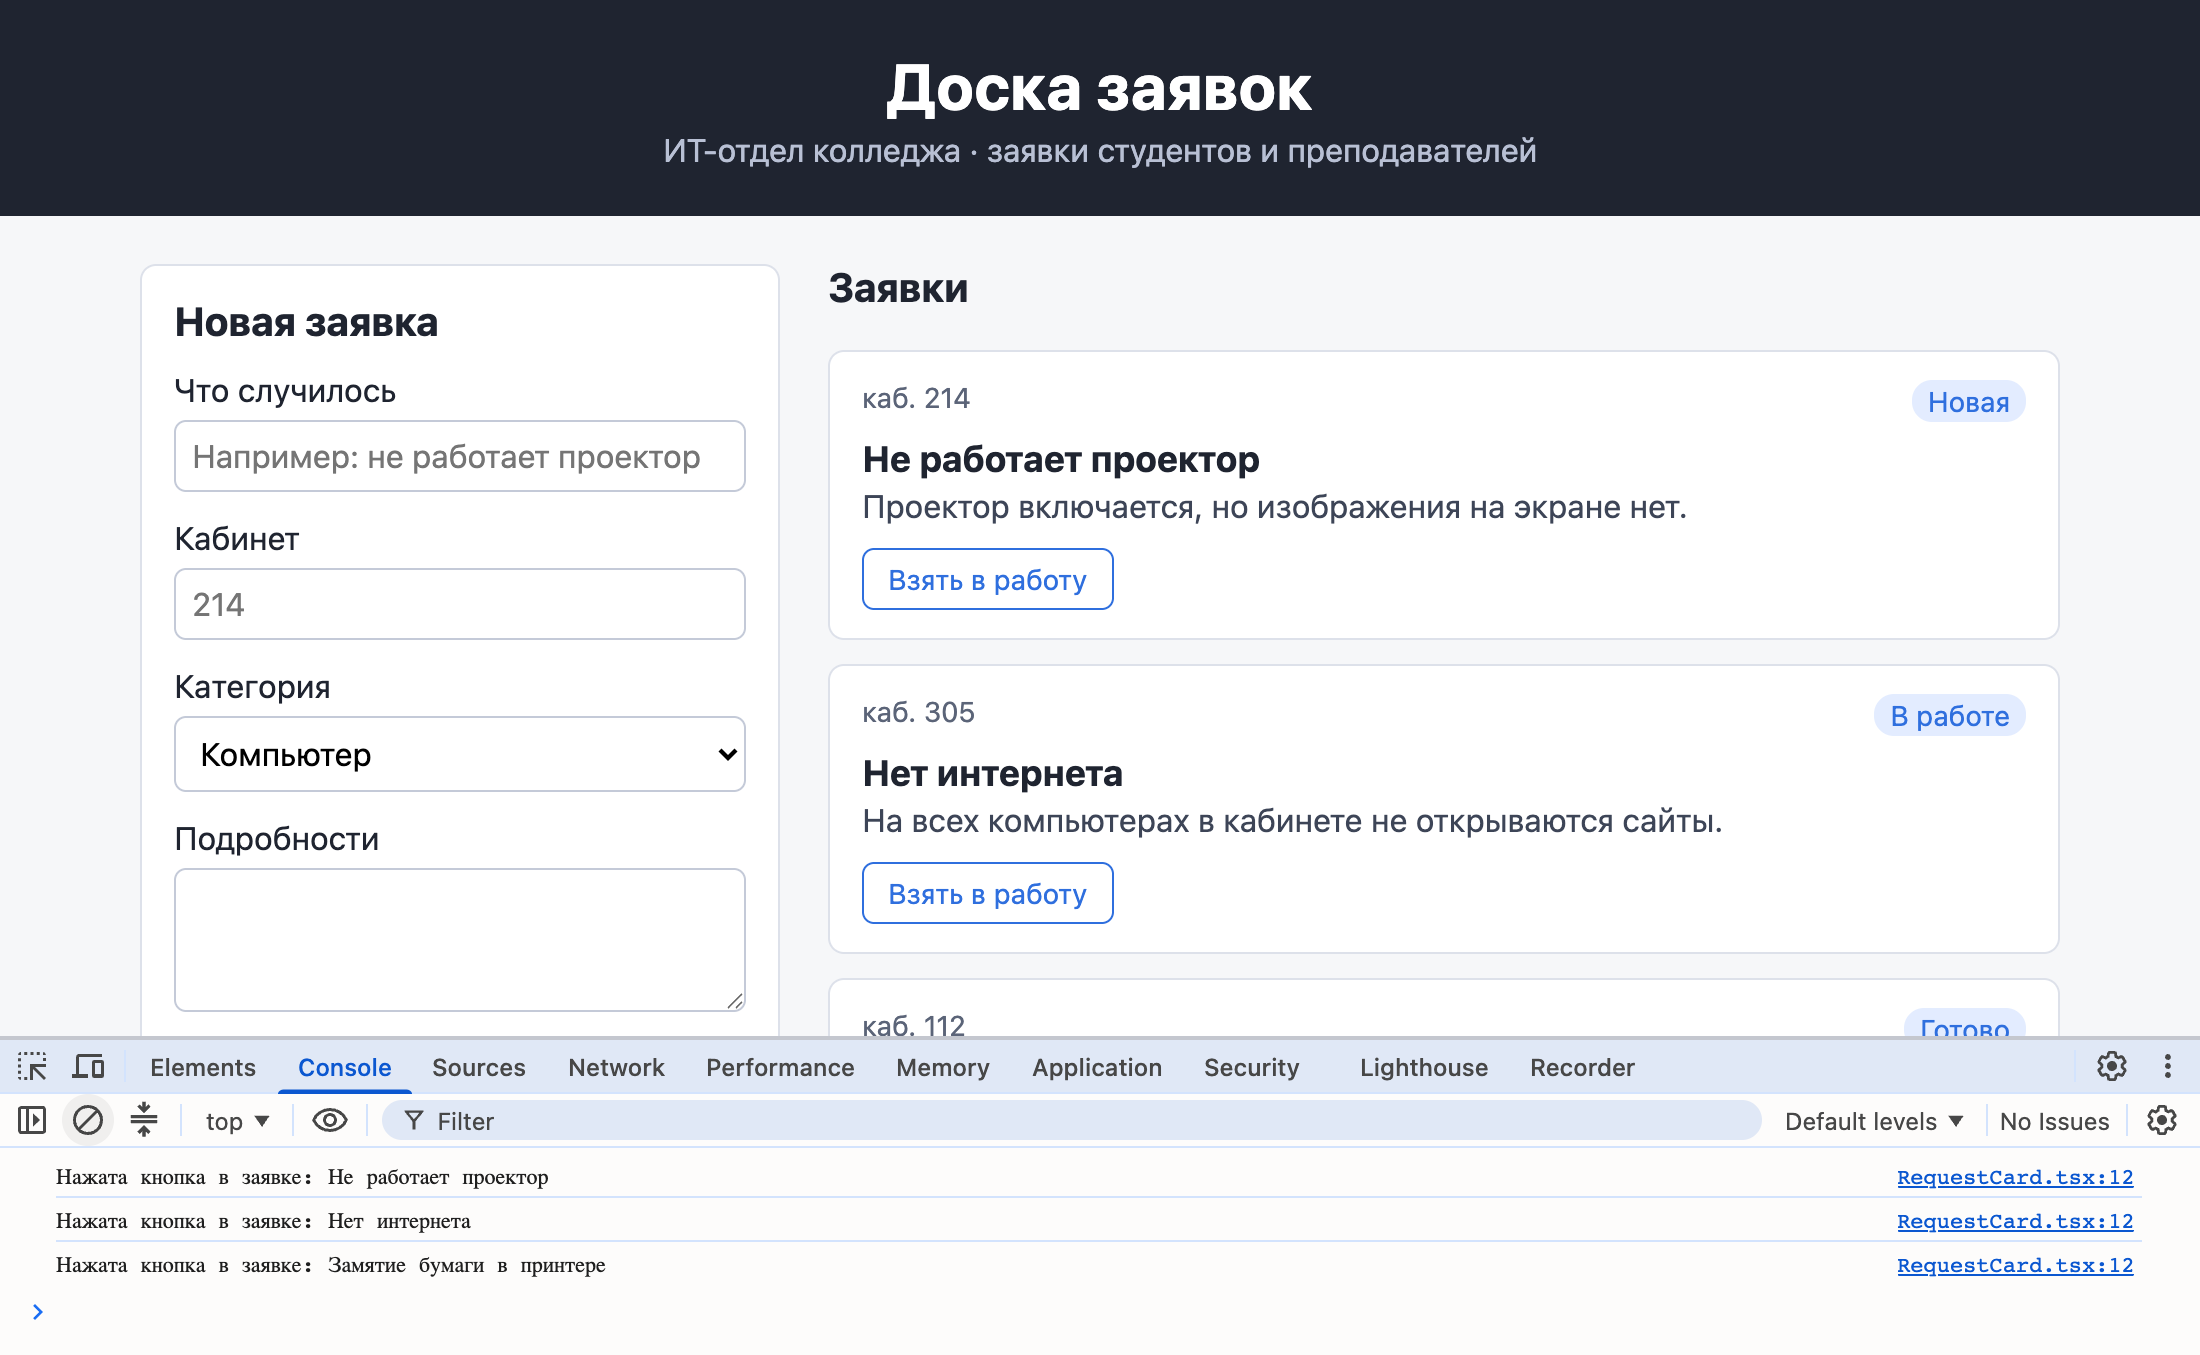Viewport: 2200px width, 1355px height.
Task: Open DevTools settings gear in tab bar
Action: pos(2112,1067)
